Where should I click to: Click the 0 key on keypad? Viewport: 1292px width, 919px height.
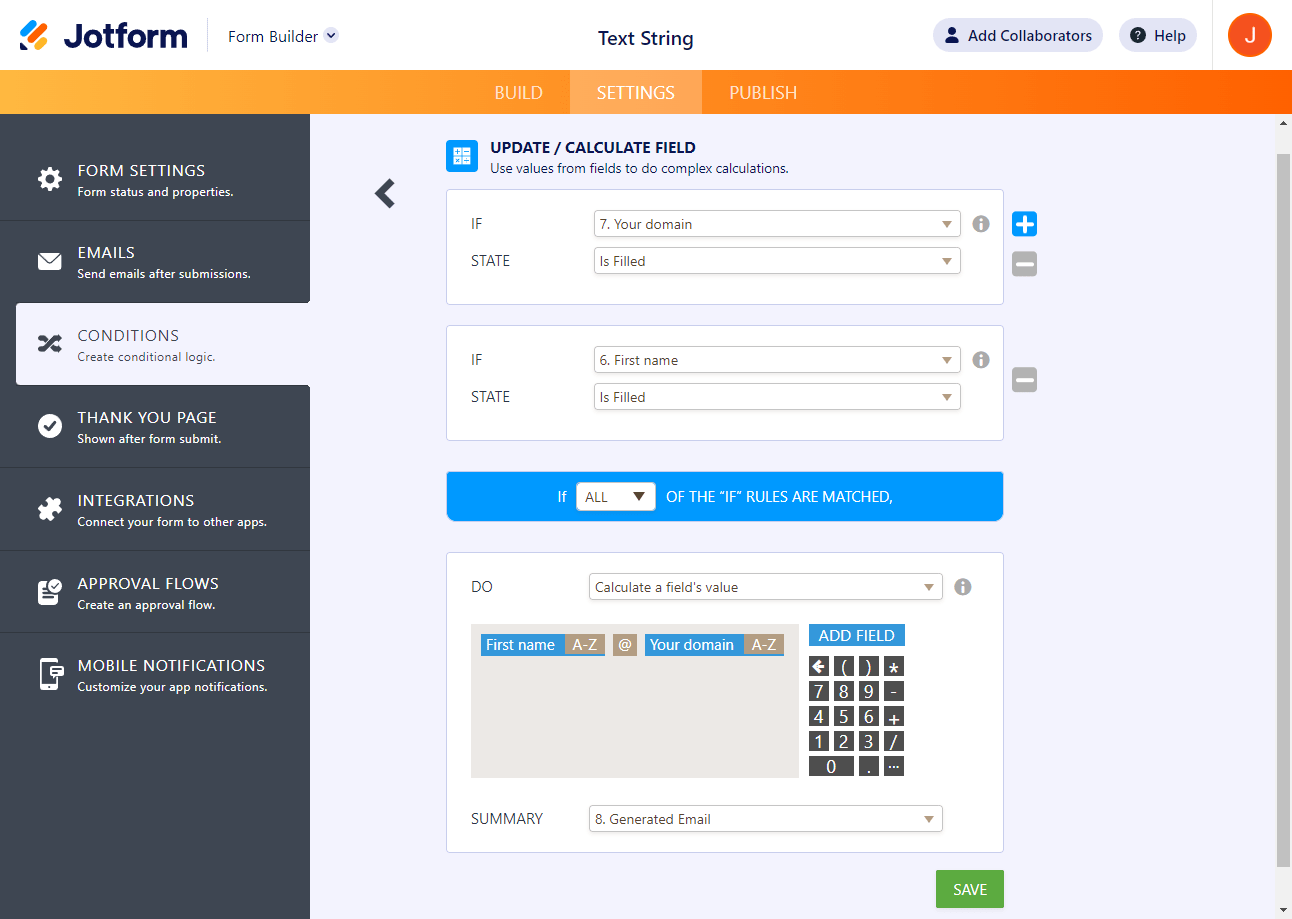coord(831,767)
